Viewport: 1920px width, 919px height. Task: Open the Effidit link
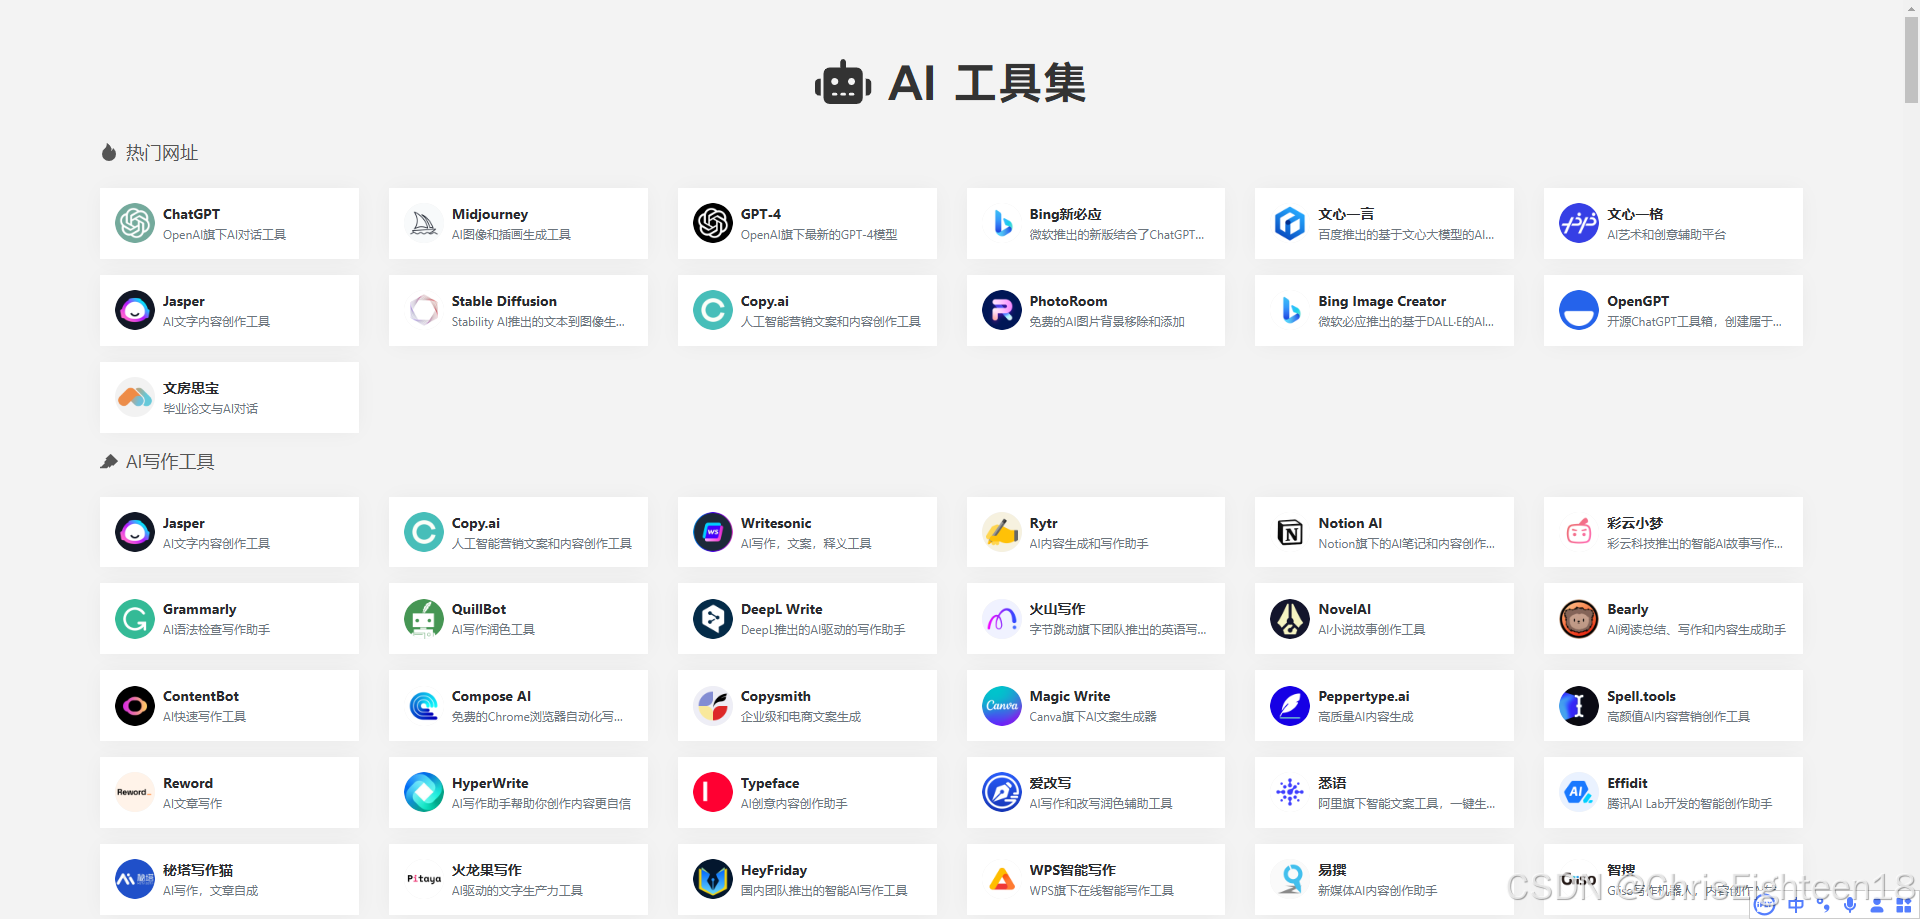(1673, 793)
